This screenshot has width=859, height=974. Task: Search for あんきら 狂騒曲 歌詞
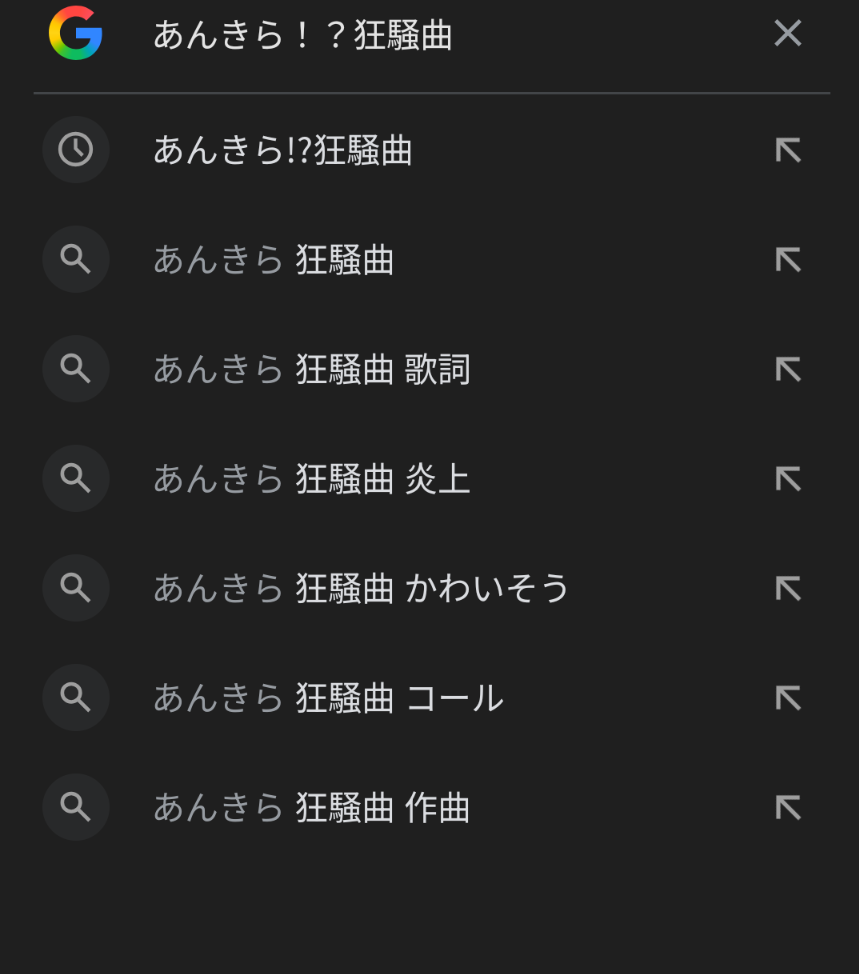[311, 370]
